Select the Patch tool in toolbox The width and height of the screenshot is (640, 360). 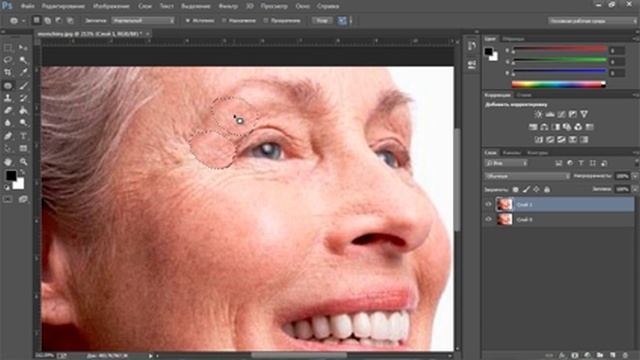click(8, 86)
